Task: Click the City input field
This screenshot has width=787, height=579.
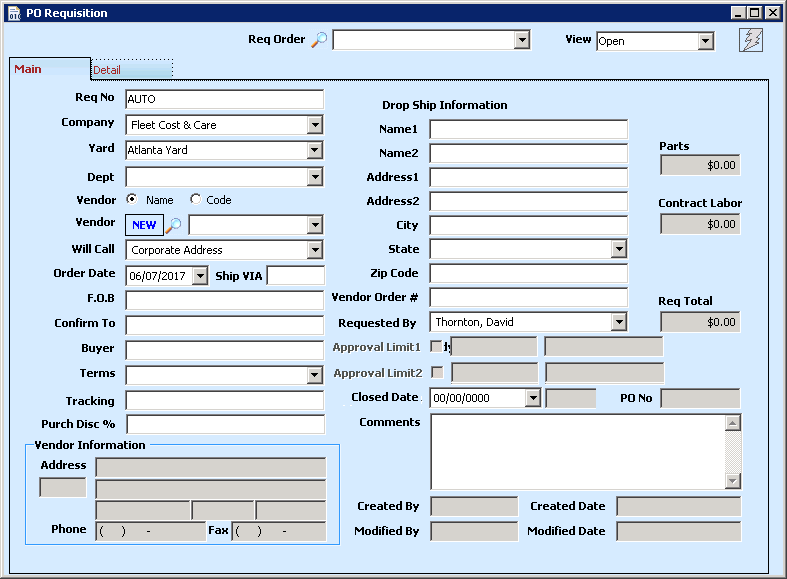Action: tap(529, 225)
